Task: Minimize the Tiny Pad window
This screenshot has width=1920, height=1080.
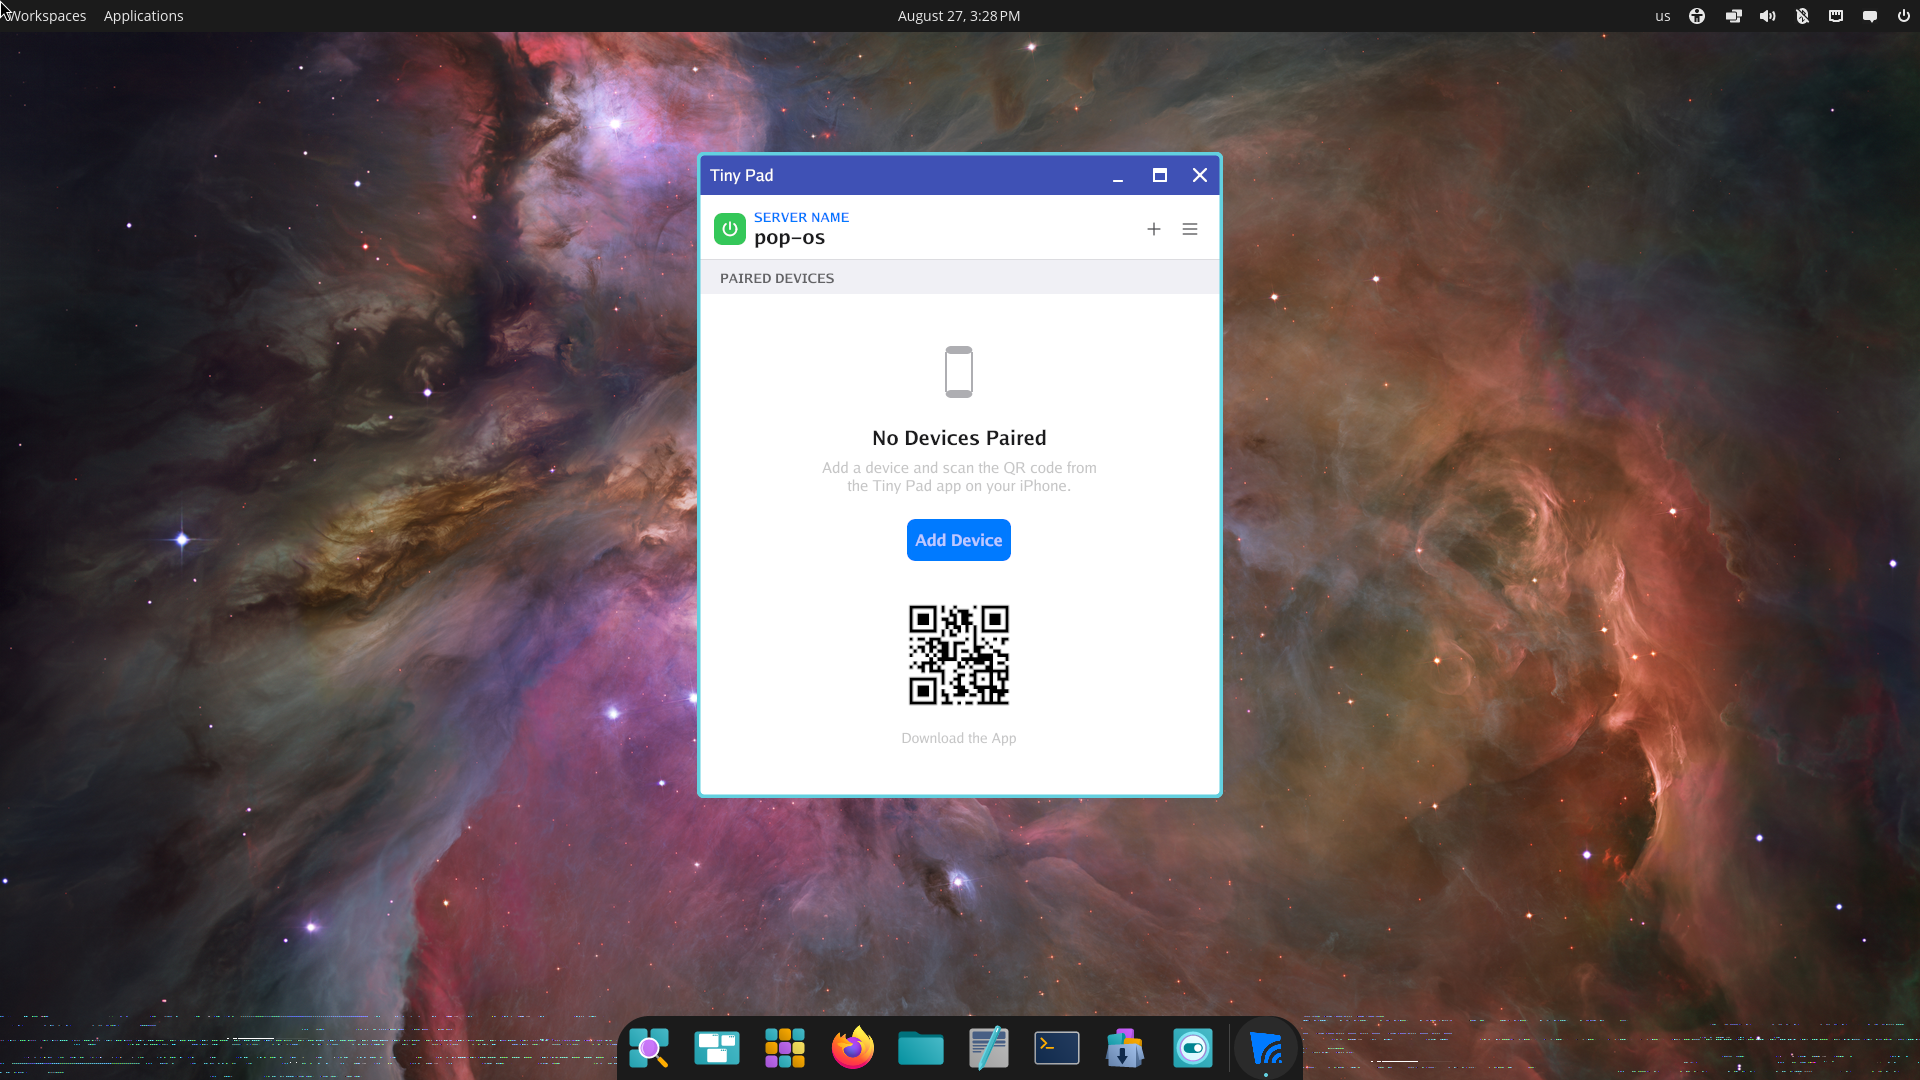Action: (1118, 176)
